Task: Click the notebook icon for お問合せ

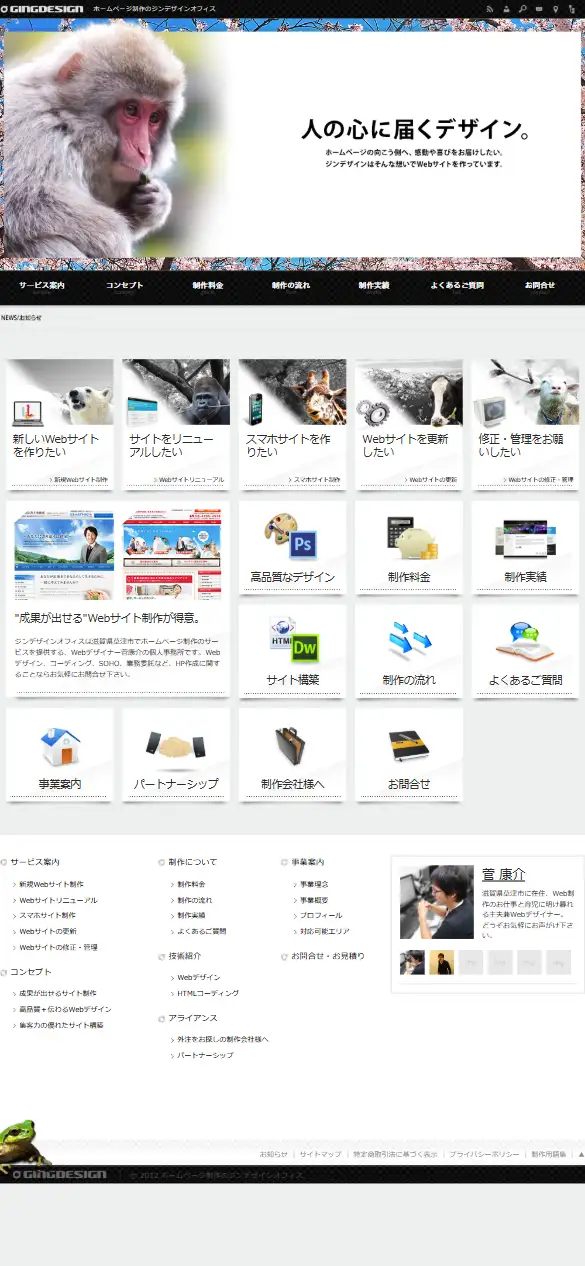Action: point(409,747)
